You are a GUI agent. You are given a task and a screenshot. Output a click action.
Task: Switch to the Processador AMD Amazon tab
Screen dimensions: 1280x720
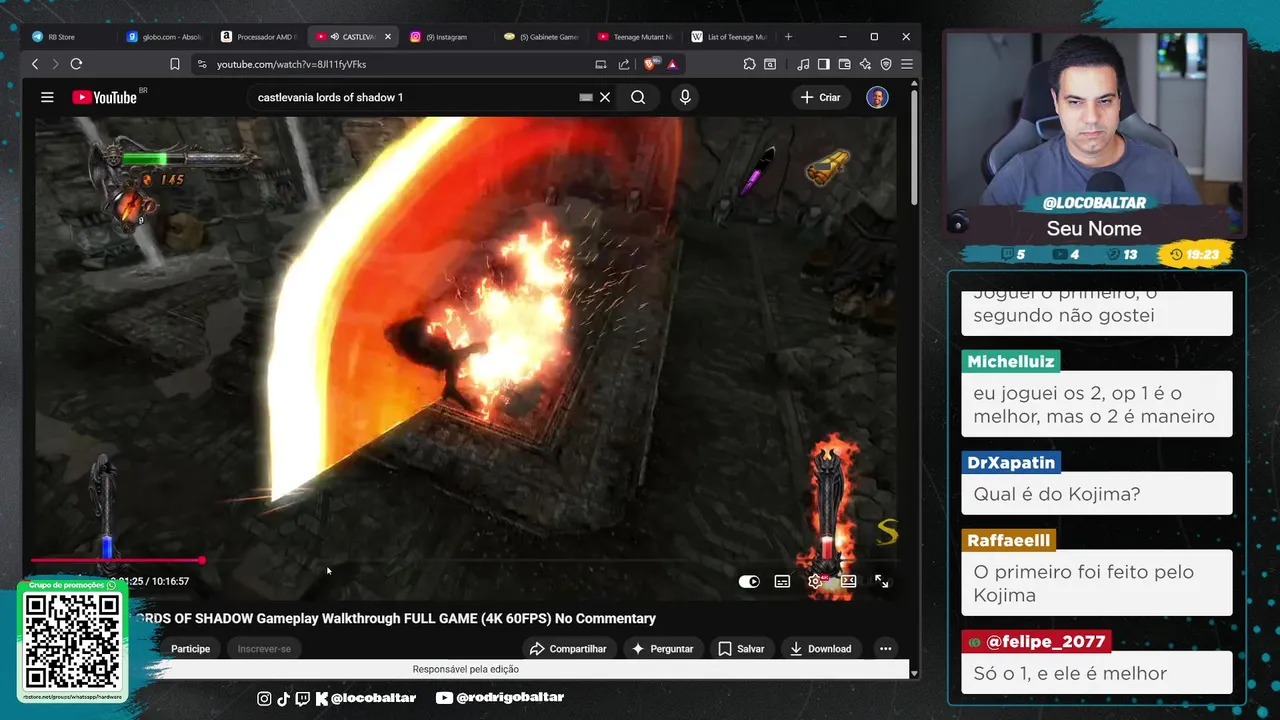(259, 37)
